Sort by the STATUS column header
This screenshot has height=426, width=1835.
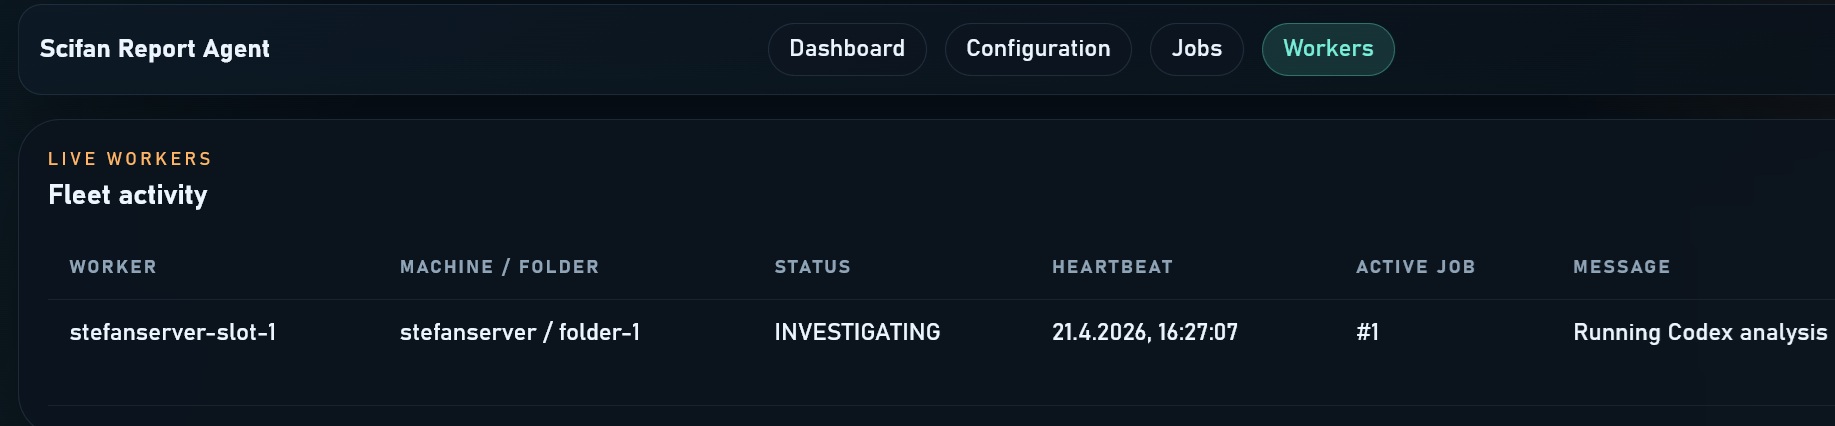pos(812,267)
